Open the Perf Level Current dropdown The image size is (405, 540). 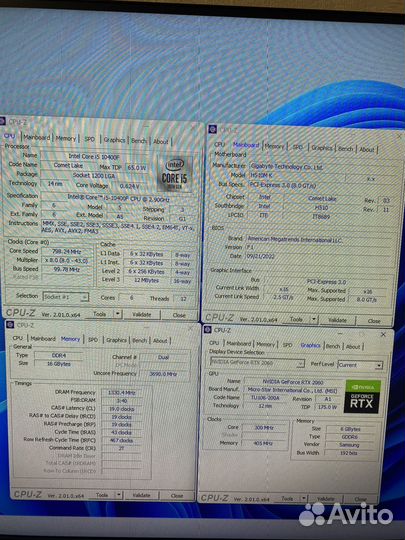tap(360, 365)
